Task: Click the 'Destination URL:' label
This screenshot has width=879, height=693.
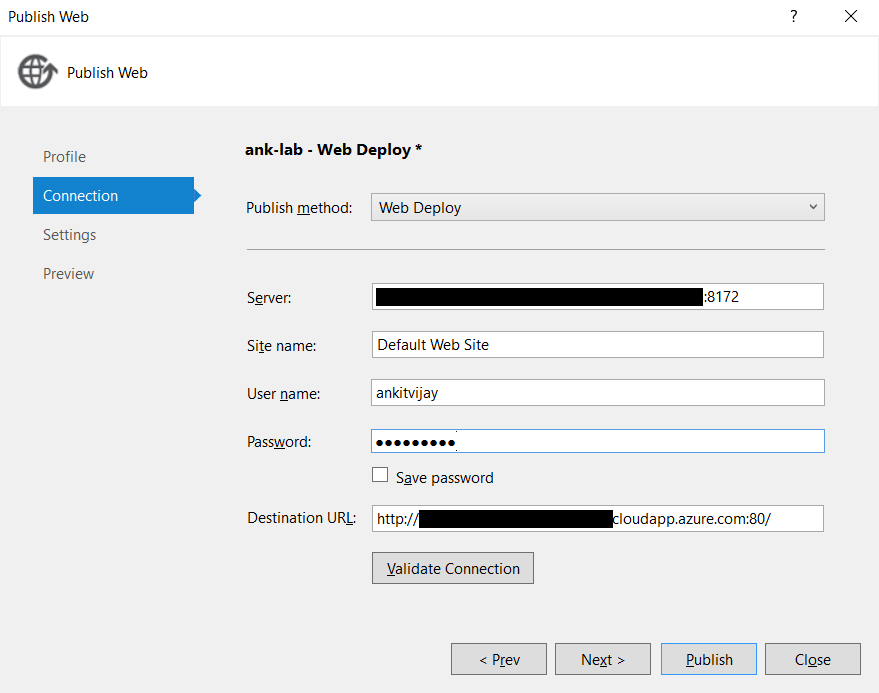Action: [302, 518]
